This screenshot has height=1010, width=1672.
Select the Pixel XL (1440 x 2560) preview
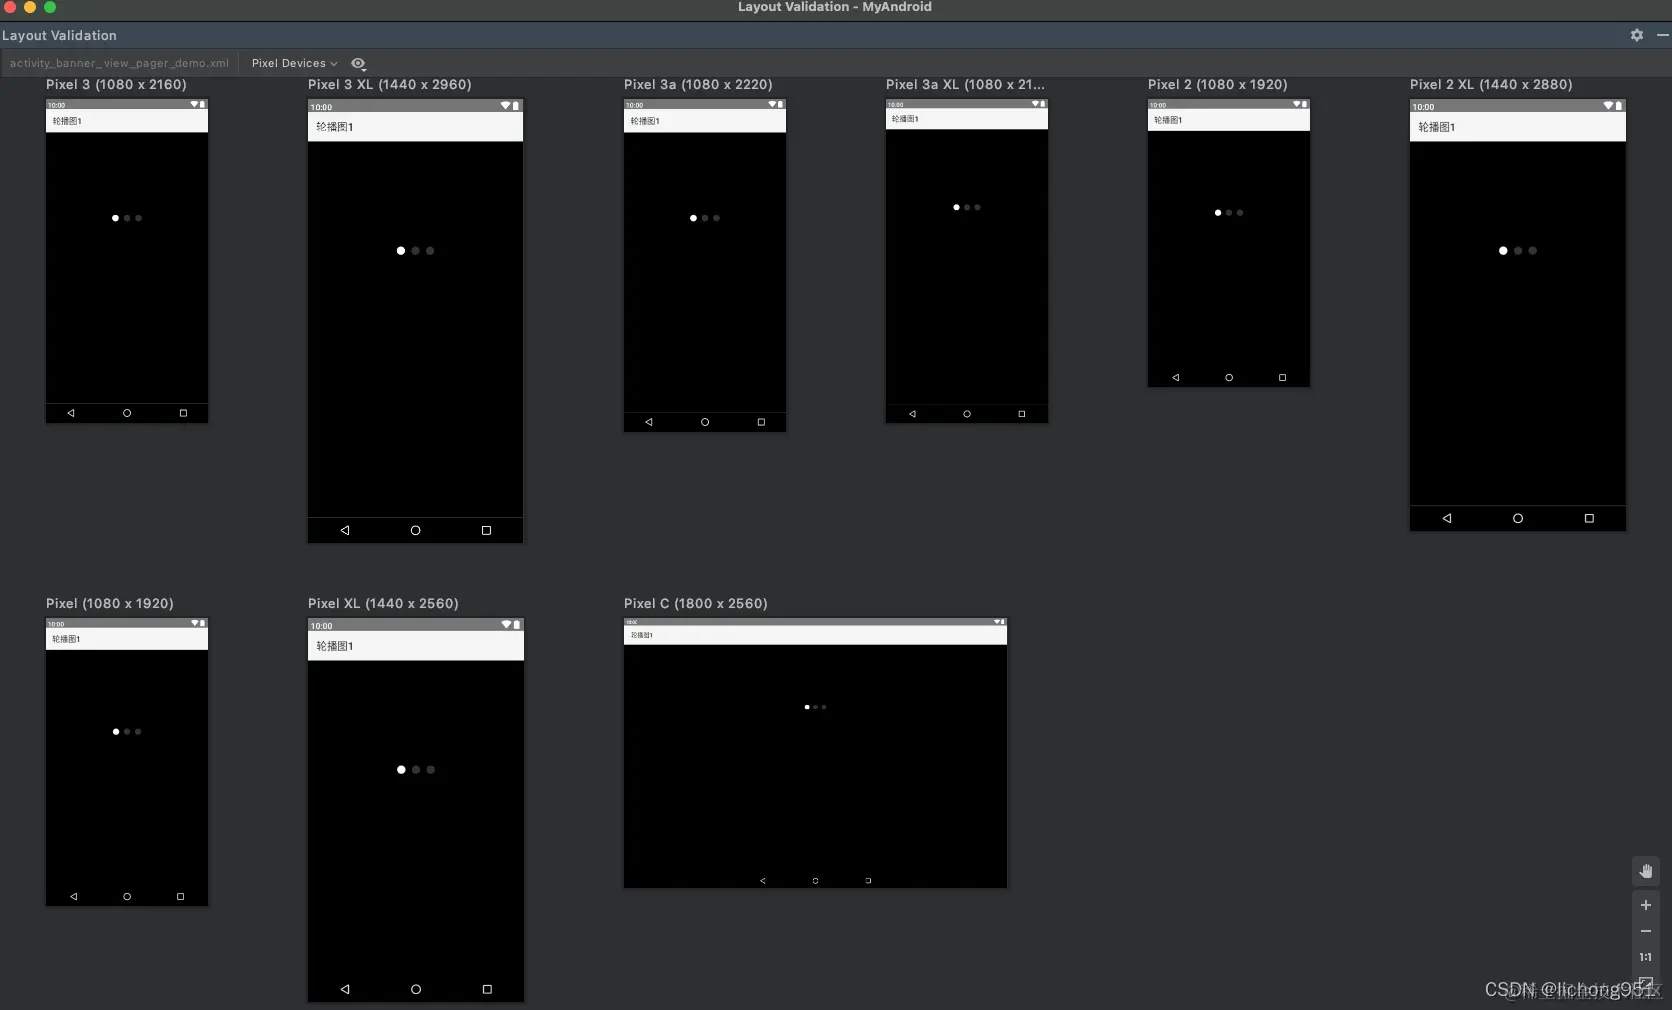point(416,810)
